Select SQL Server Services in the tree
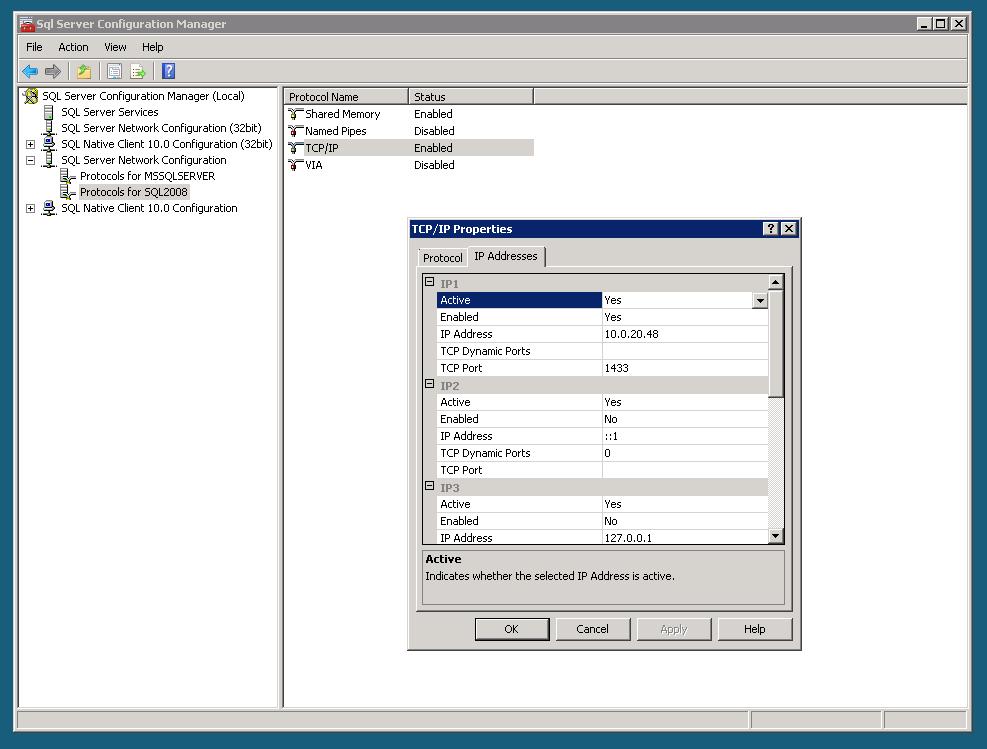 click(110, 112)
